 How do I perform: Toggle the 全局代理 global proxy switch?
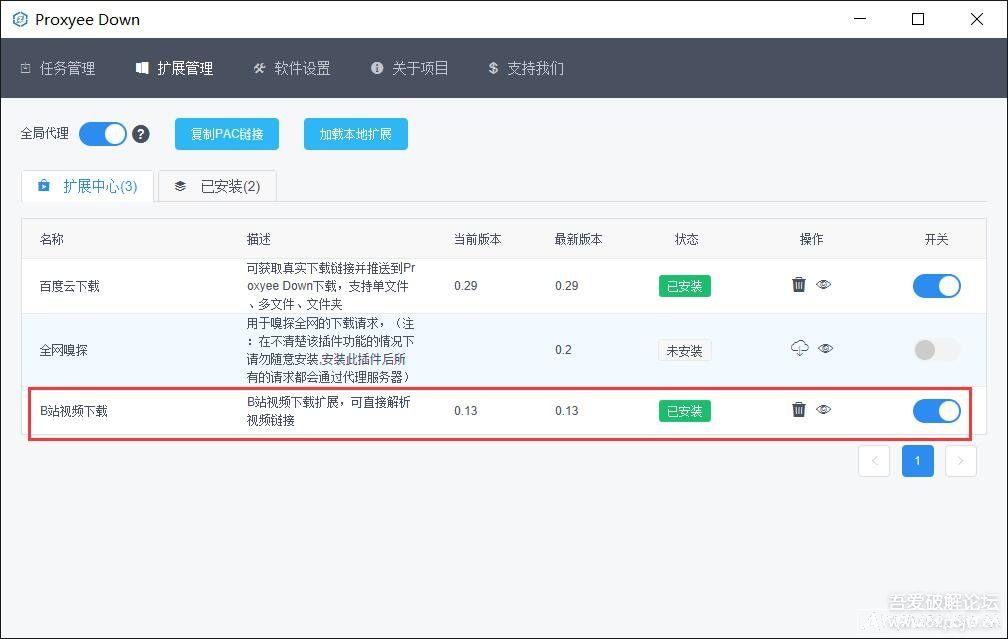pyautogui.click(x=103, y=134)
